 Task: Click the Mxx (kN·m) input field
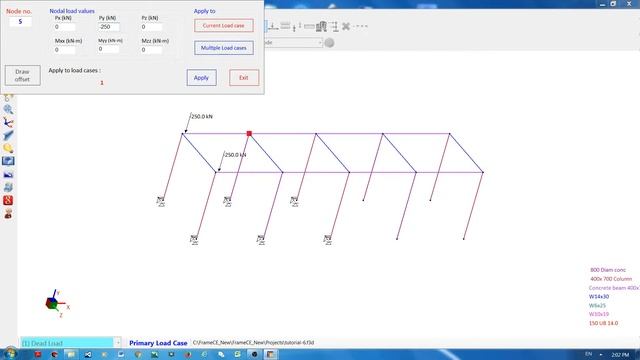click(x=64, y=50)
